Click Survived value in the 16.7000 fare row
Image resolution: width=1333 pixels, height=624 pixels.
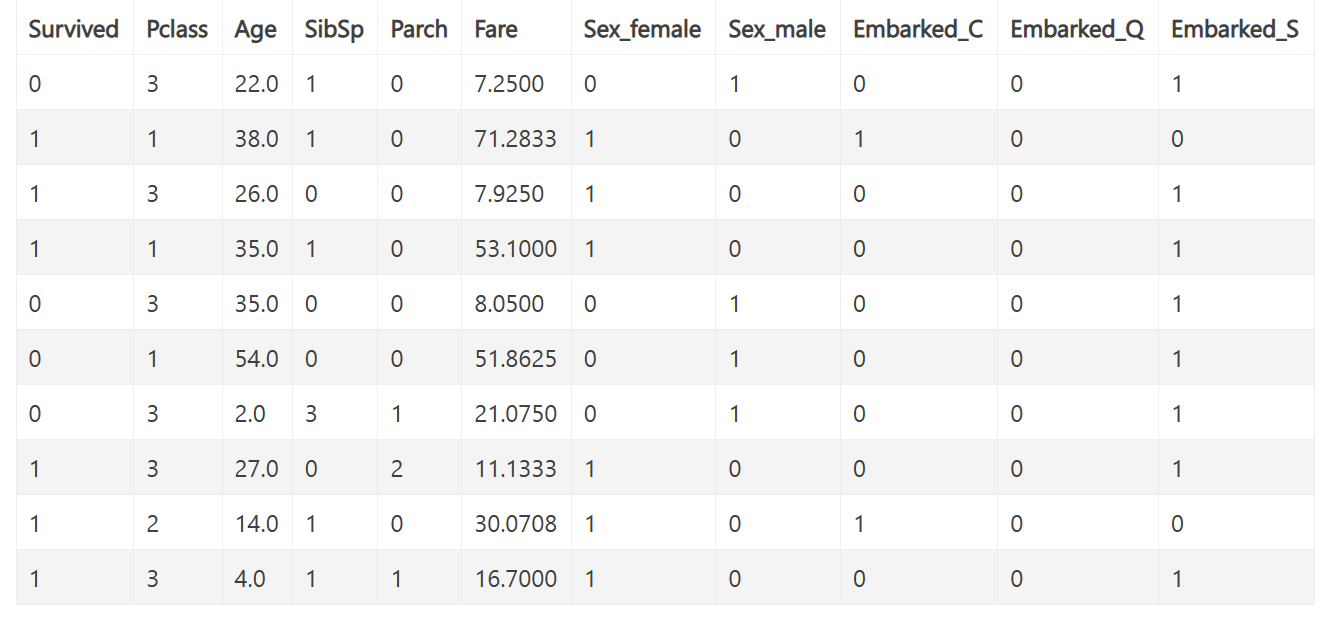tap(35, 578)
